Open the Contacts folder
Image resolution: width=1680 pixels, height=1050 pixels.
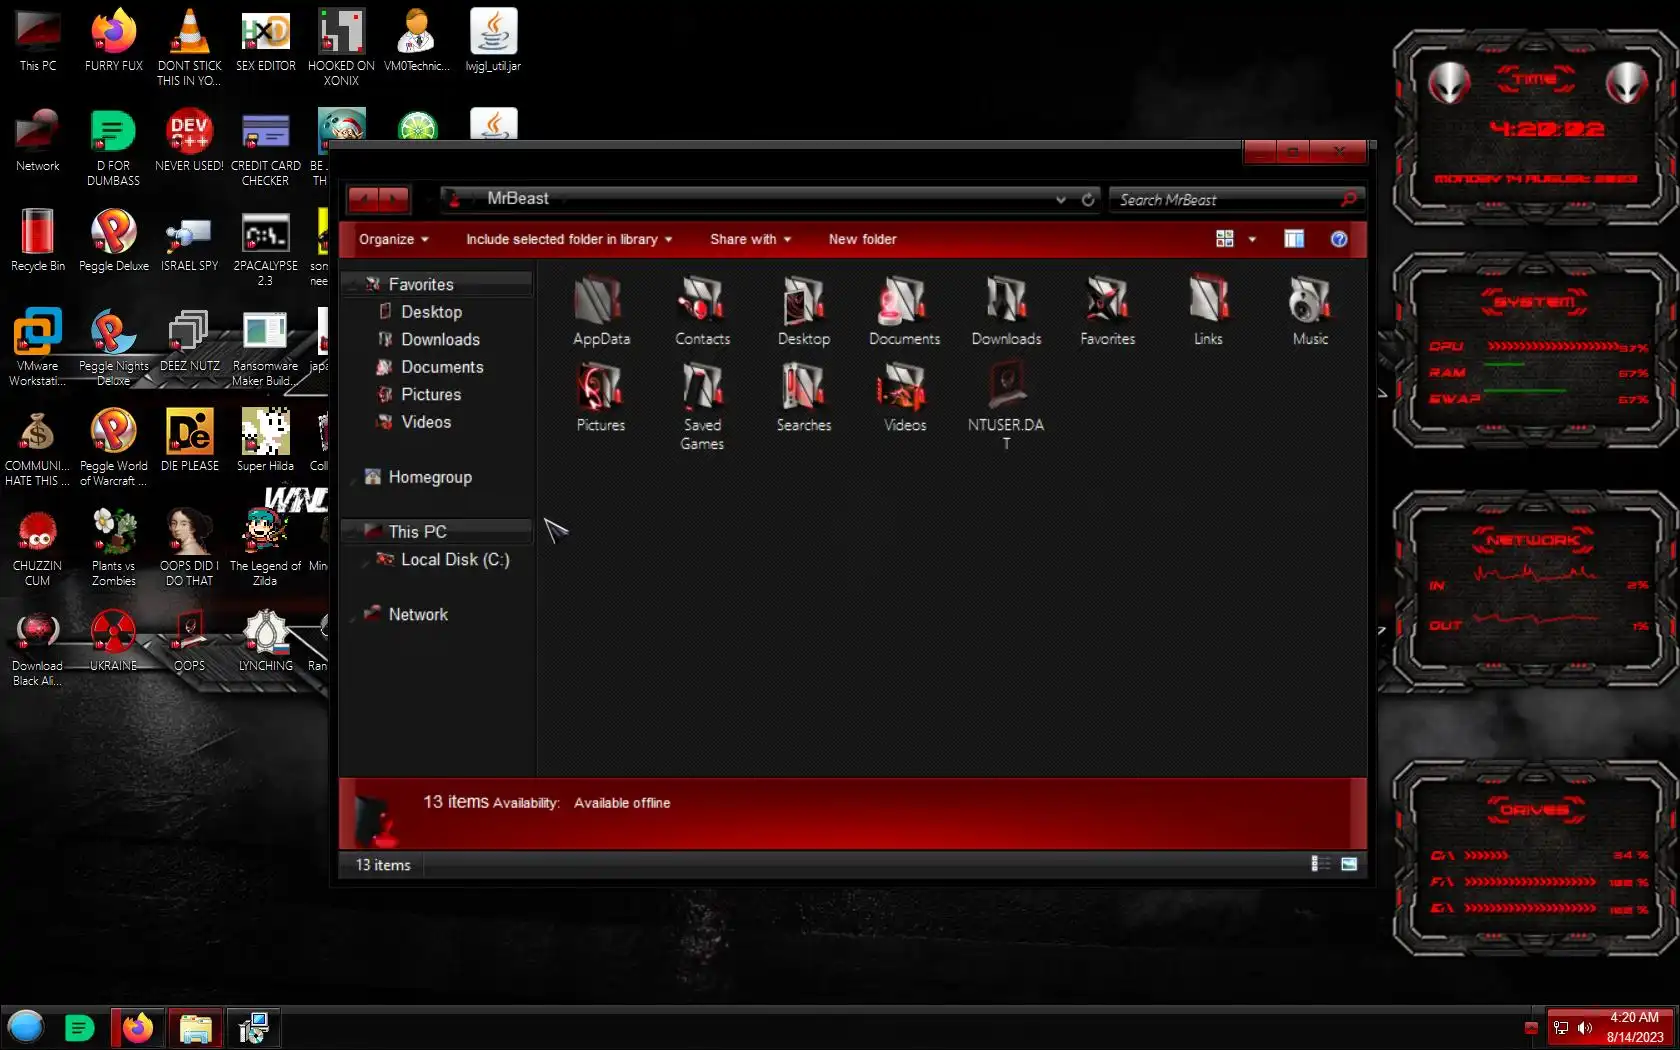702,311
